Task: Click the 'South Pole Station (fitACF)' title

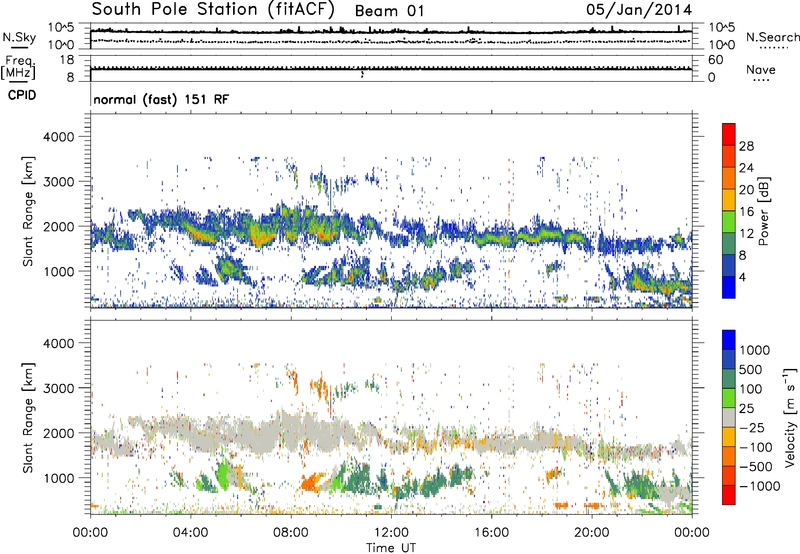Action: 213,9
